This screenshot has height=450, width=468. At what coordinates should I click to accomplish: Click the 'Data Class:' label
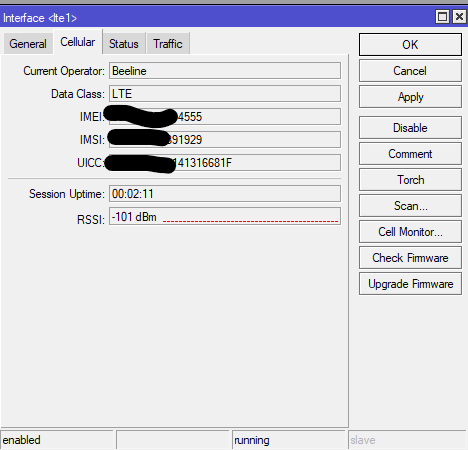coord(78,94)
